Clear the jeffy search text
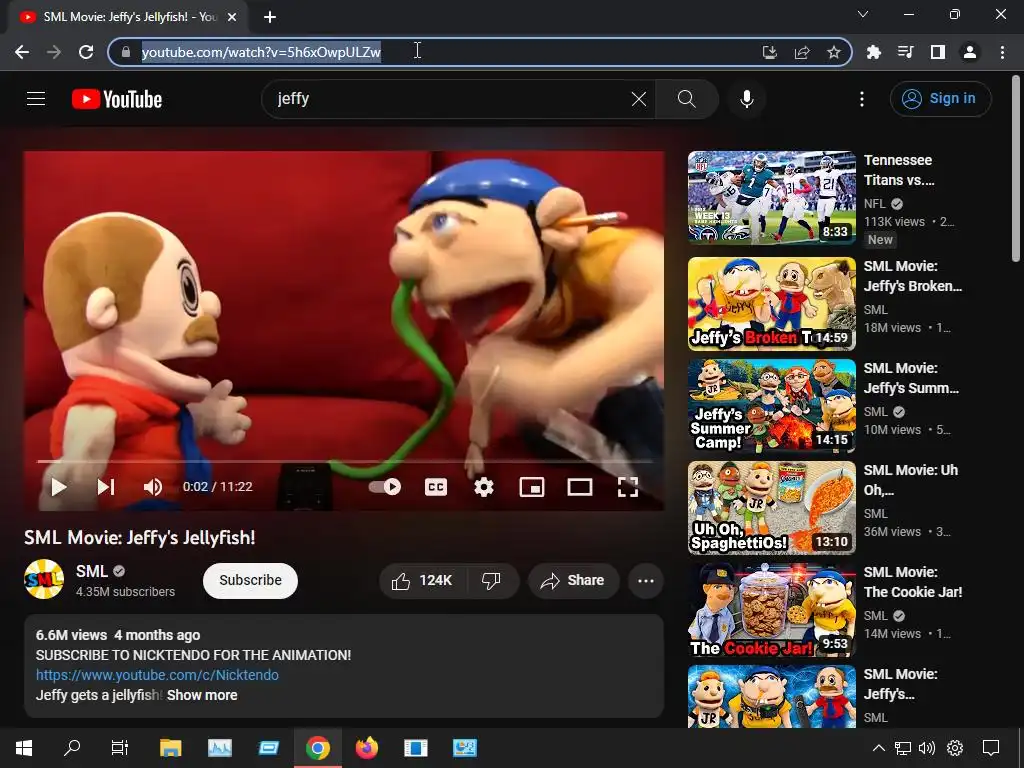Viewport: 1024px width, 768px height. (x=639, y=99)
